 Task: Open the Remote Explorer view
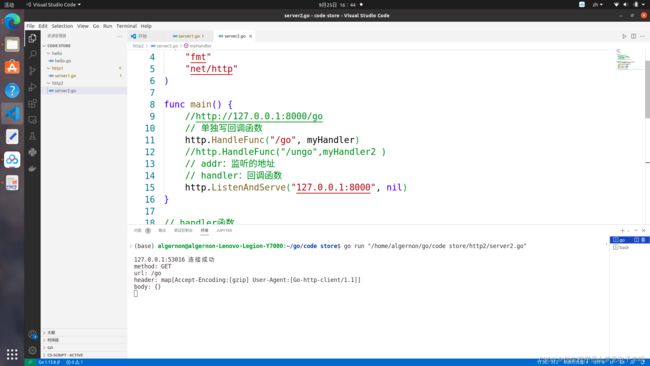point(32,120)
